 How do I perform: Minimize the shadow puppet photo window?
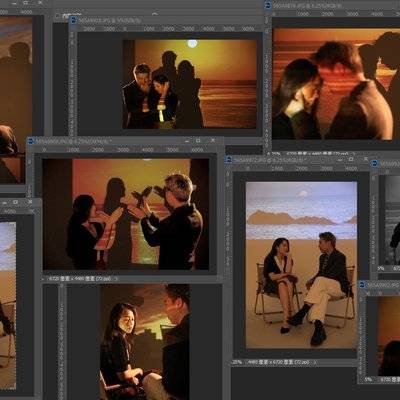point(187,141)
